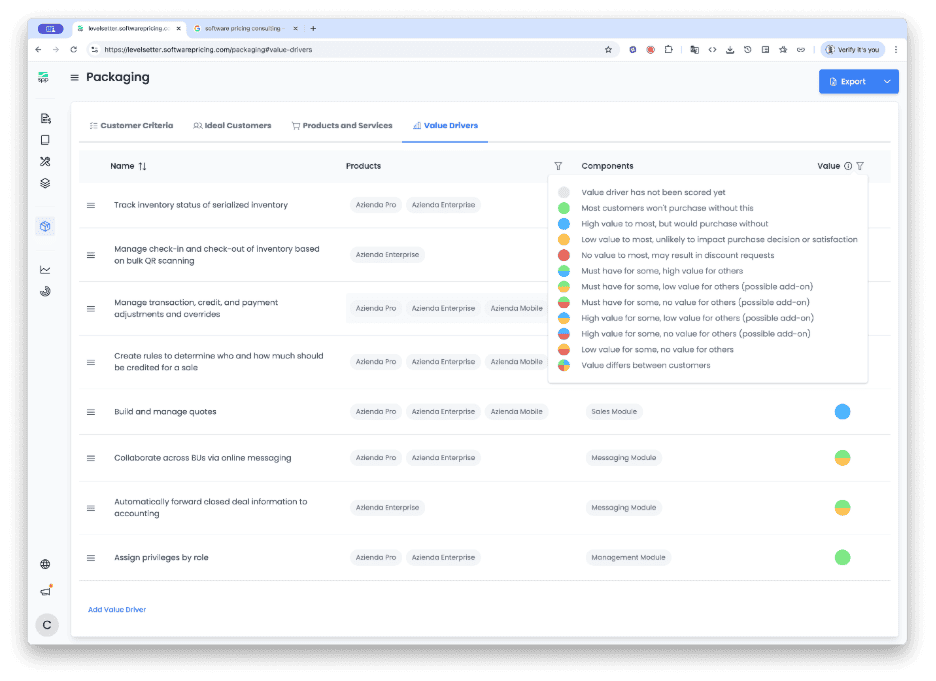Click 'Value driver has not been scored yet' legend entry

pos(653,192)
